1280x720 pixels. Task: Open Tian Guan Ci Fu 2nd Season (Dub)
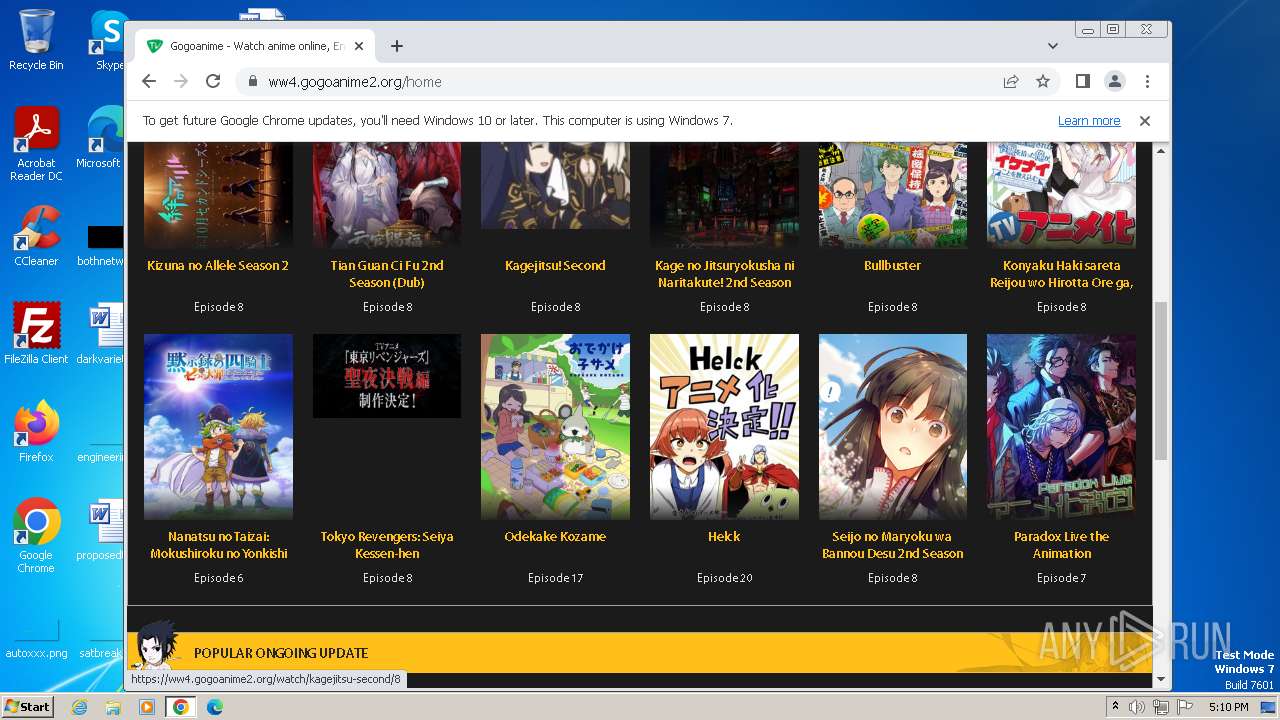click(387, 274)
